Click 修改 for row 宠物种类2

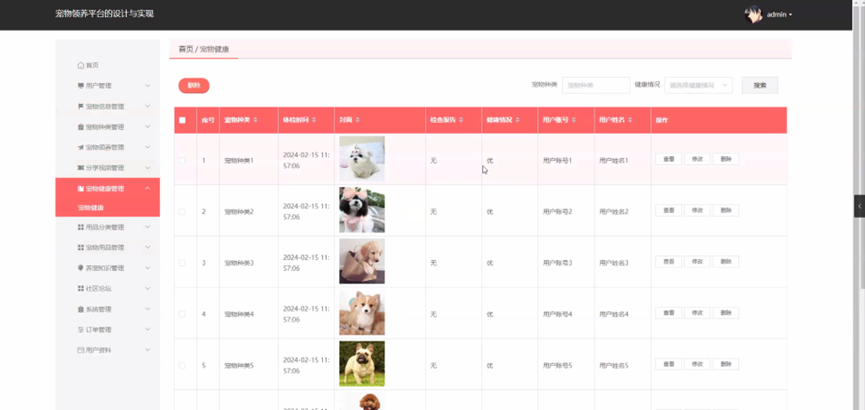(x=697, y=210)
